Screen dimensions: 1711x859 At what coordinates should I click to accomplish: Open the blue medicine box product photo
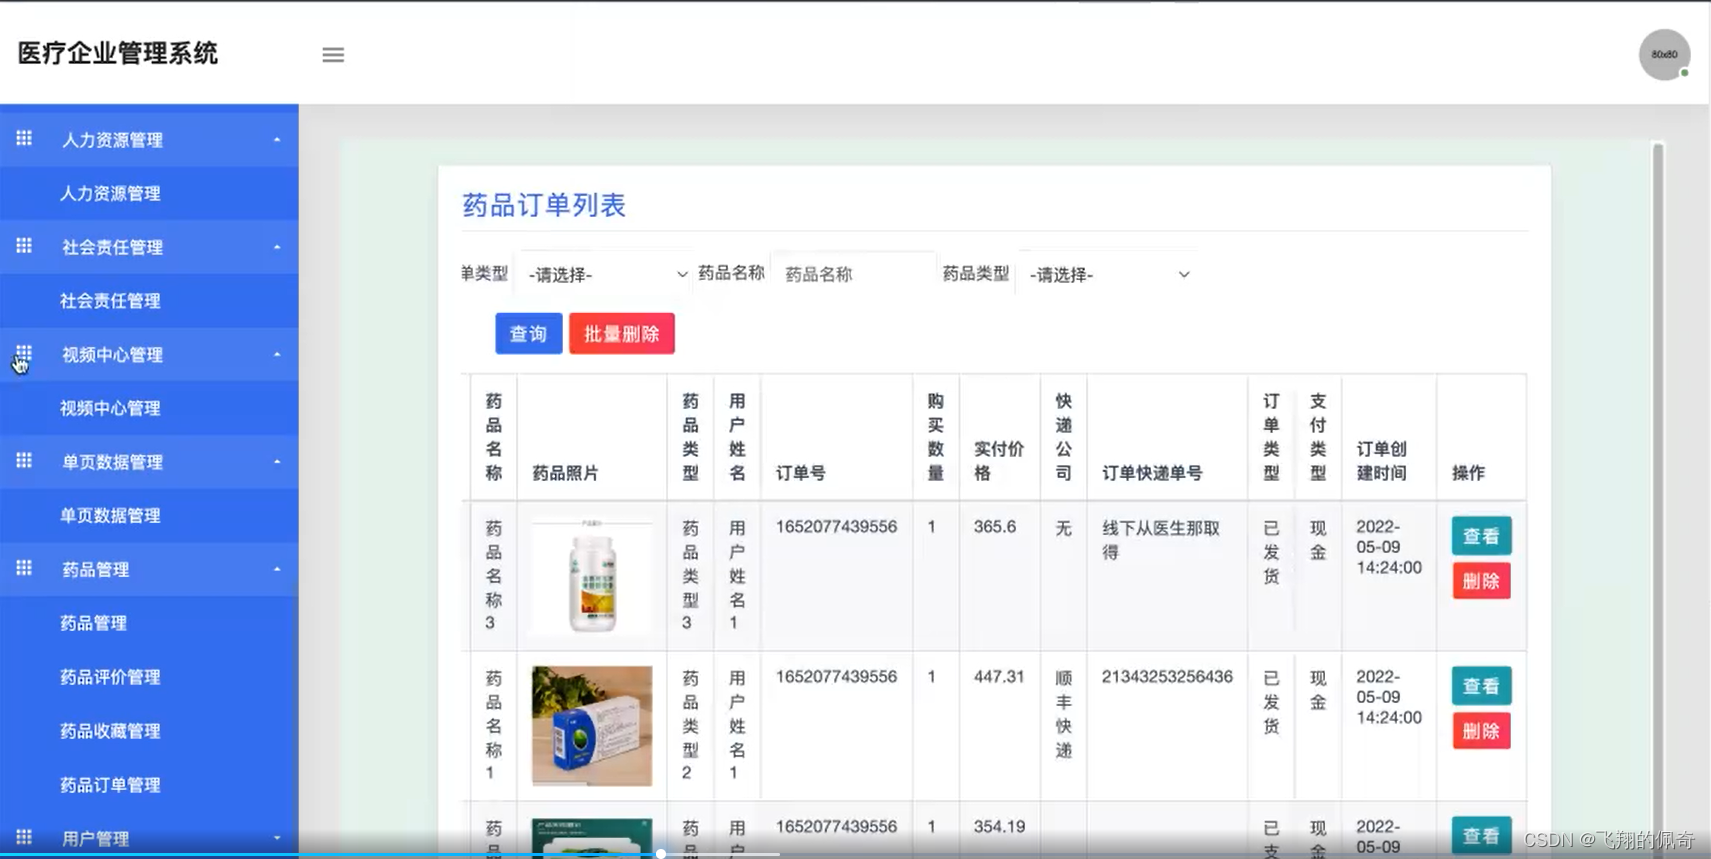(592, 726)
